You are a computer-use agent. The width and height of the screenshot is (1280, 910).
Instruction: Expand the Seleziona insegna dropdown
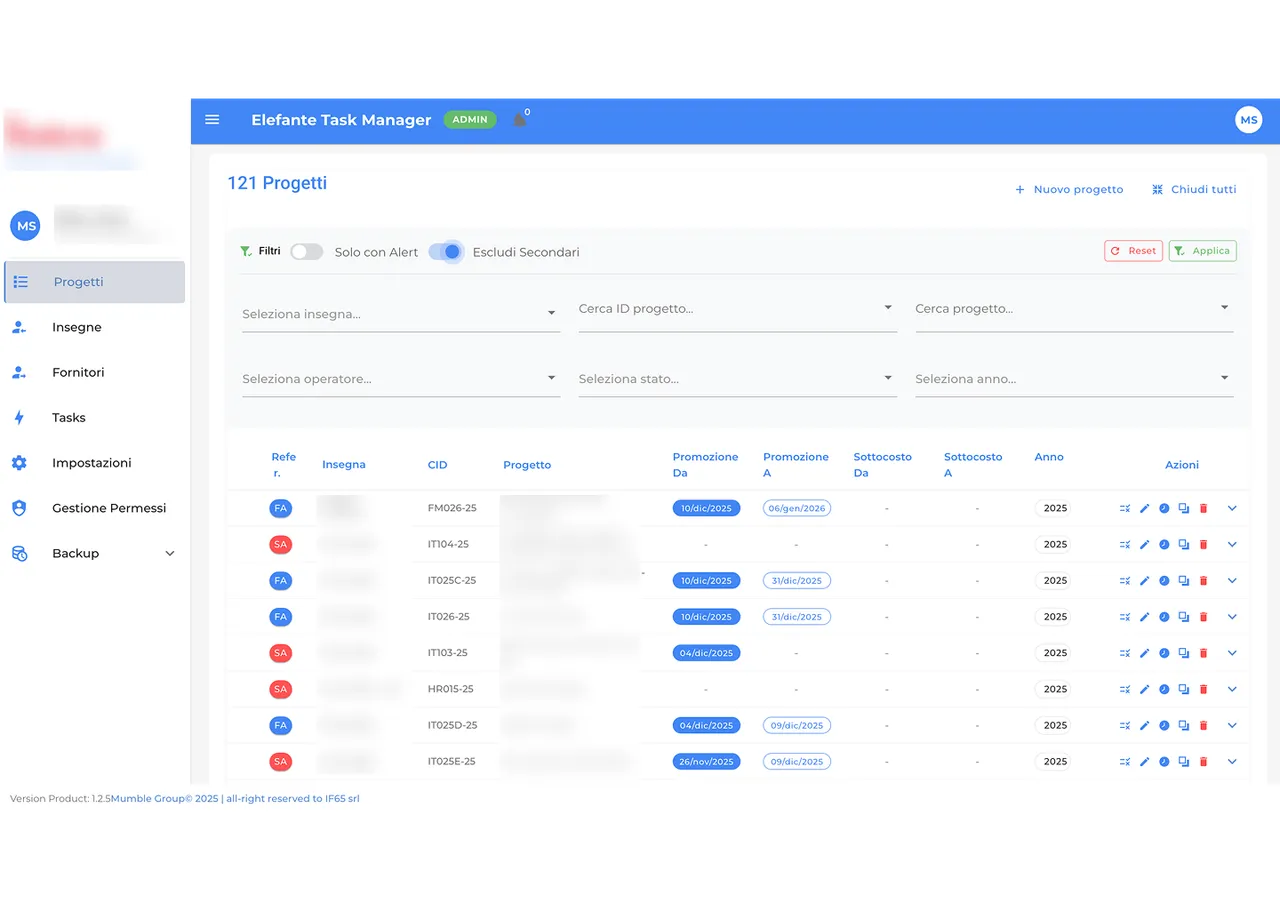pyautogui.click(x=400, y=313)
